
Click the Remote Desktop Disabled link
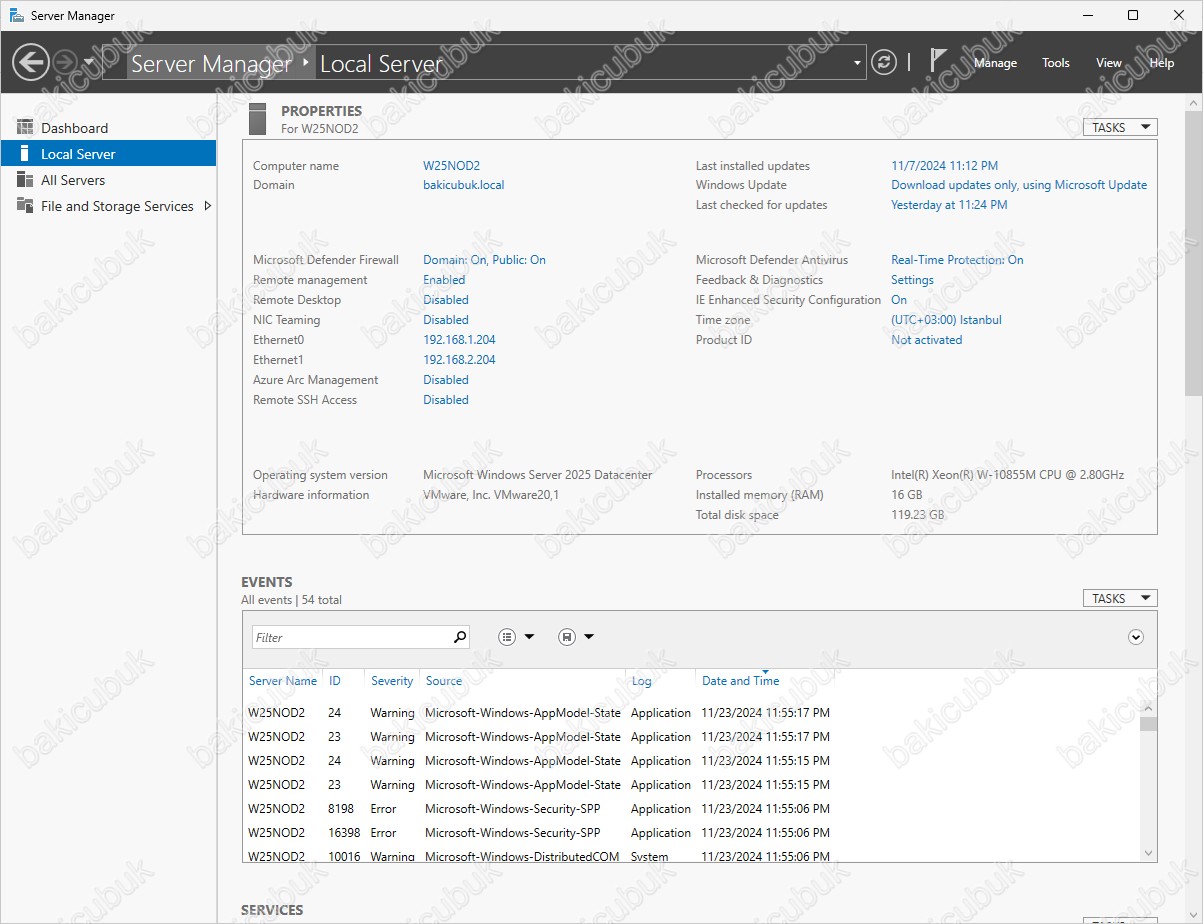coord(446,300)
